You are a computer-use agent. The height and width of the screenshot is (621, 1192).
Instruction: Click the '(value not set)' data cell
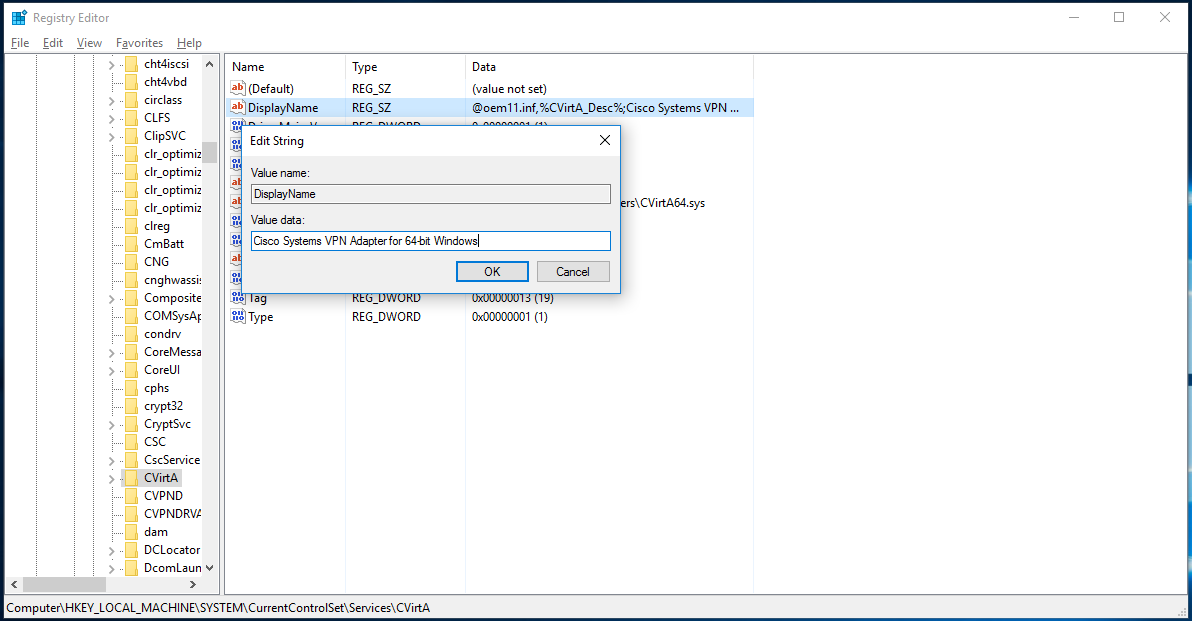click(509, 89)
